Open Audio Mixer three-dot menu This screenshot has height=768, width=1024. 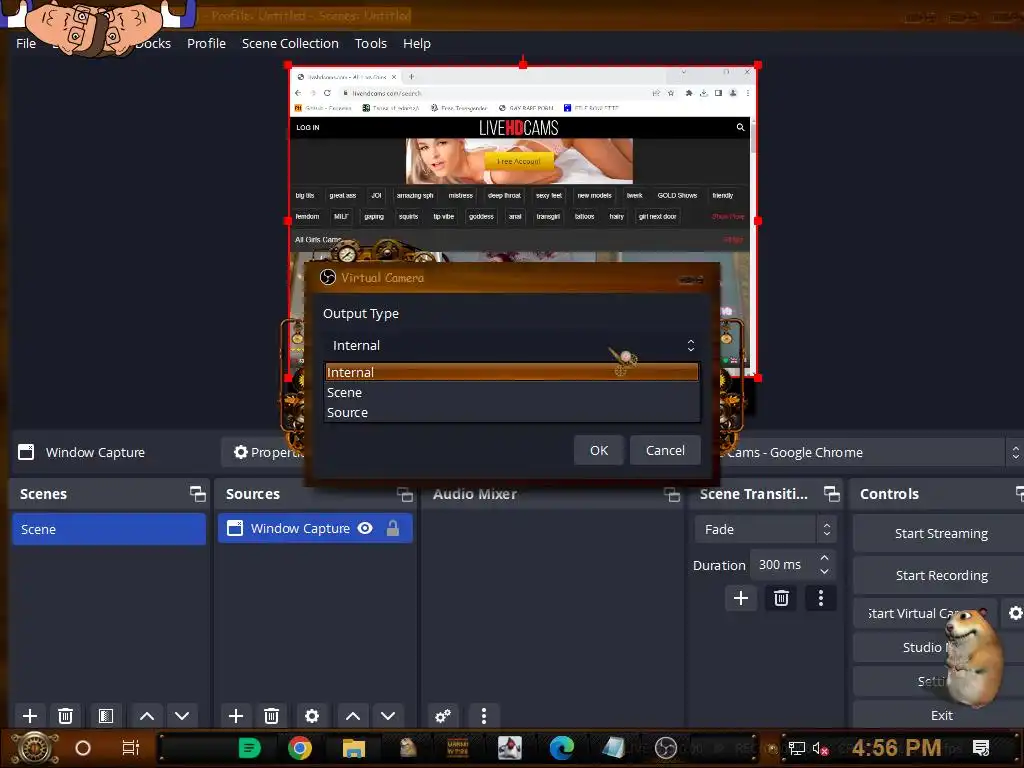point(484,716)
